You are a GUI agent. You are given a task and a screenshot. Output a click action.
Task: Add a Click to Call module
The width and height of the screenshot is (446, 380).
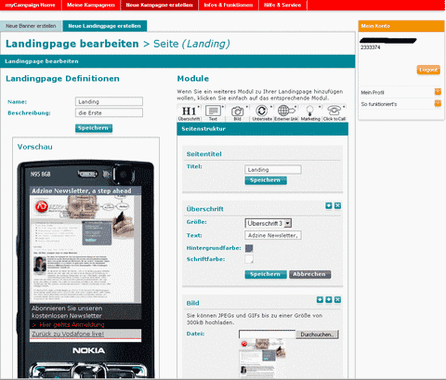point(334,113)
